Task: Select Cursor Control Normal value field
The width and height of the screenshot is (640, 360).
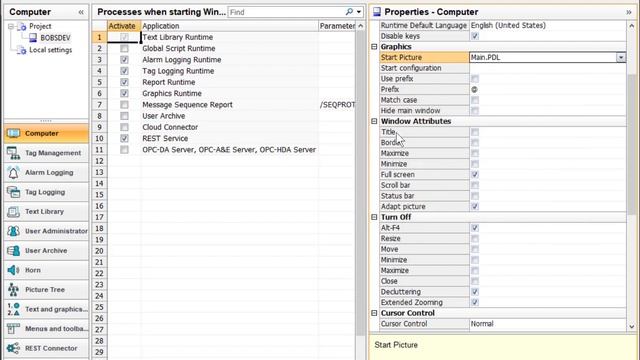Action: pos(547,324)
